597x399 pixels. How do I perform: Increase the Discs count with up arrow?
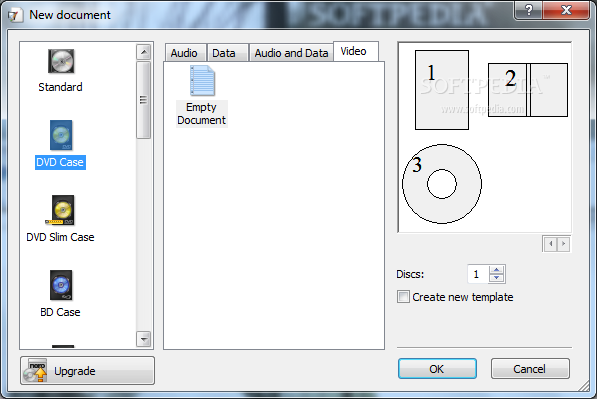coord(496,270)
